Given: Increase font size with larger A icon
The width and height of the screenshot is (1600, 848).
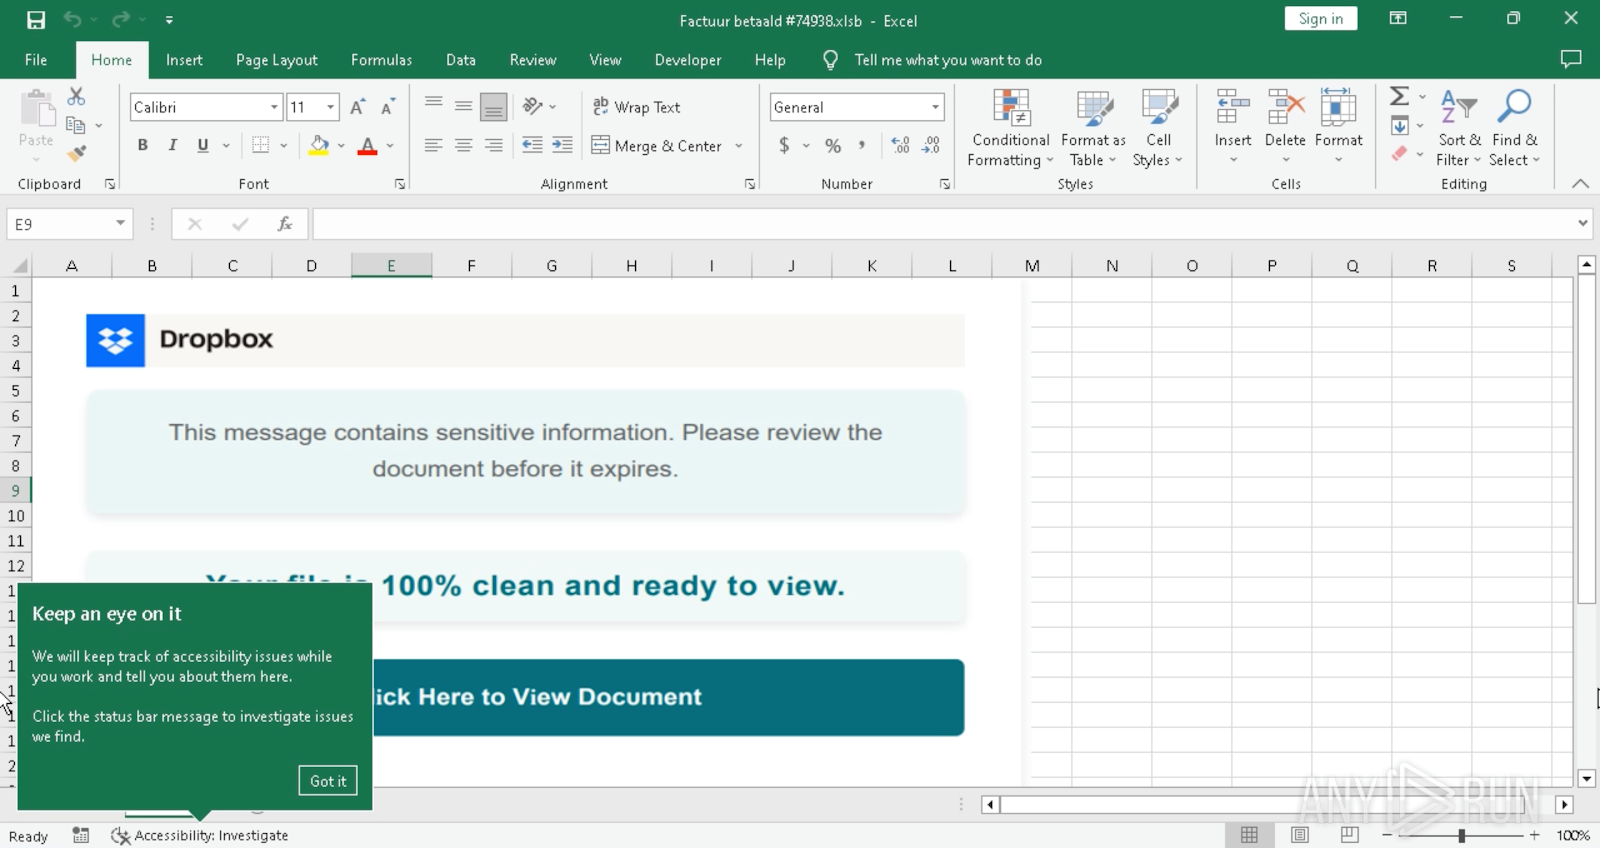Looking at the screenshot, I should point(357,107).
